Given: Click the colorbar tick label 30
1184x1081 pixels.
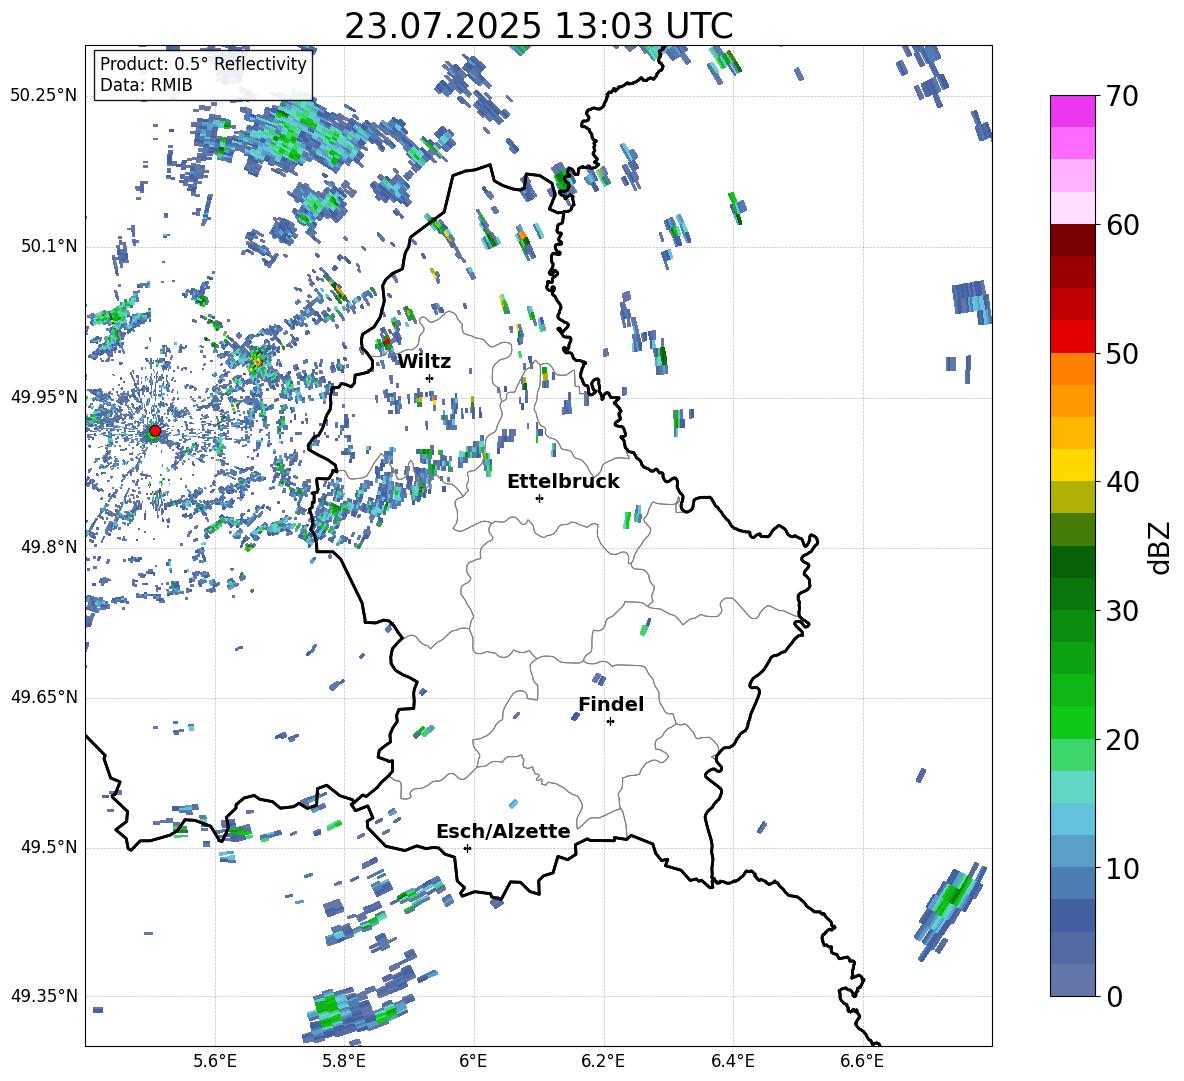Looking at the screenshot, I should pyautogui.click(x=1122, y=611).
